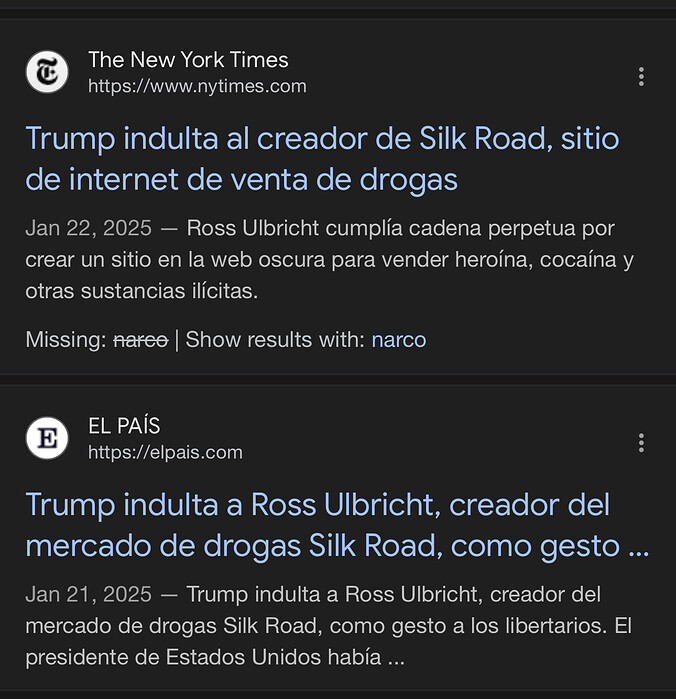The height and width of the screenshot is (699, 676).
Task: Click the EL PAÍS favicon logo
Action: [x=47, y=439]
